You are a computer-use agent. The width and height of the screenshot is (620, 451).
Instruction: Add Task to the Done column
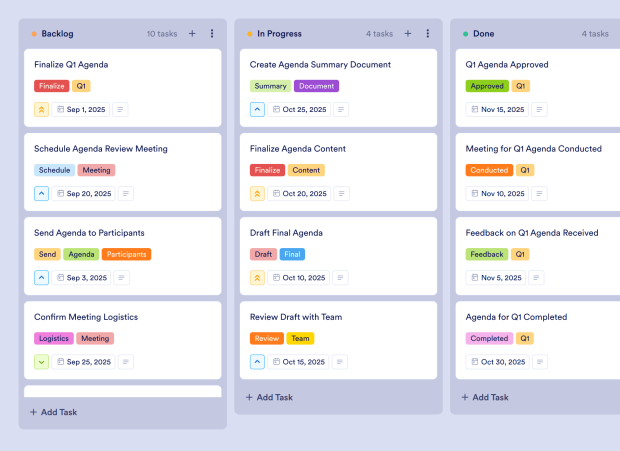486,397
